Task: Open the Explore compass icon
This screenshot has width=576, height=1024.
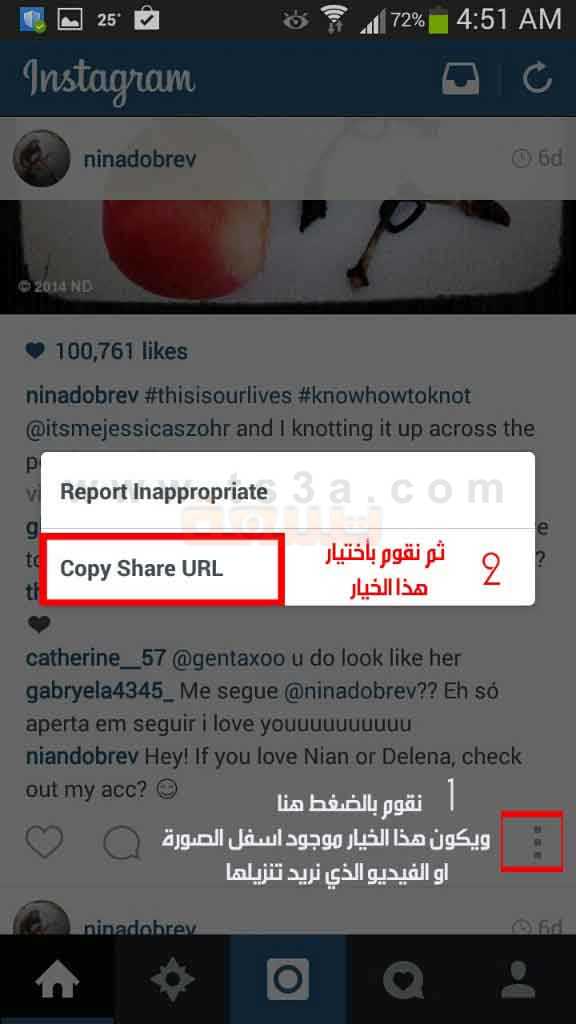Action: (x=172, y=980)
